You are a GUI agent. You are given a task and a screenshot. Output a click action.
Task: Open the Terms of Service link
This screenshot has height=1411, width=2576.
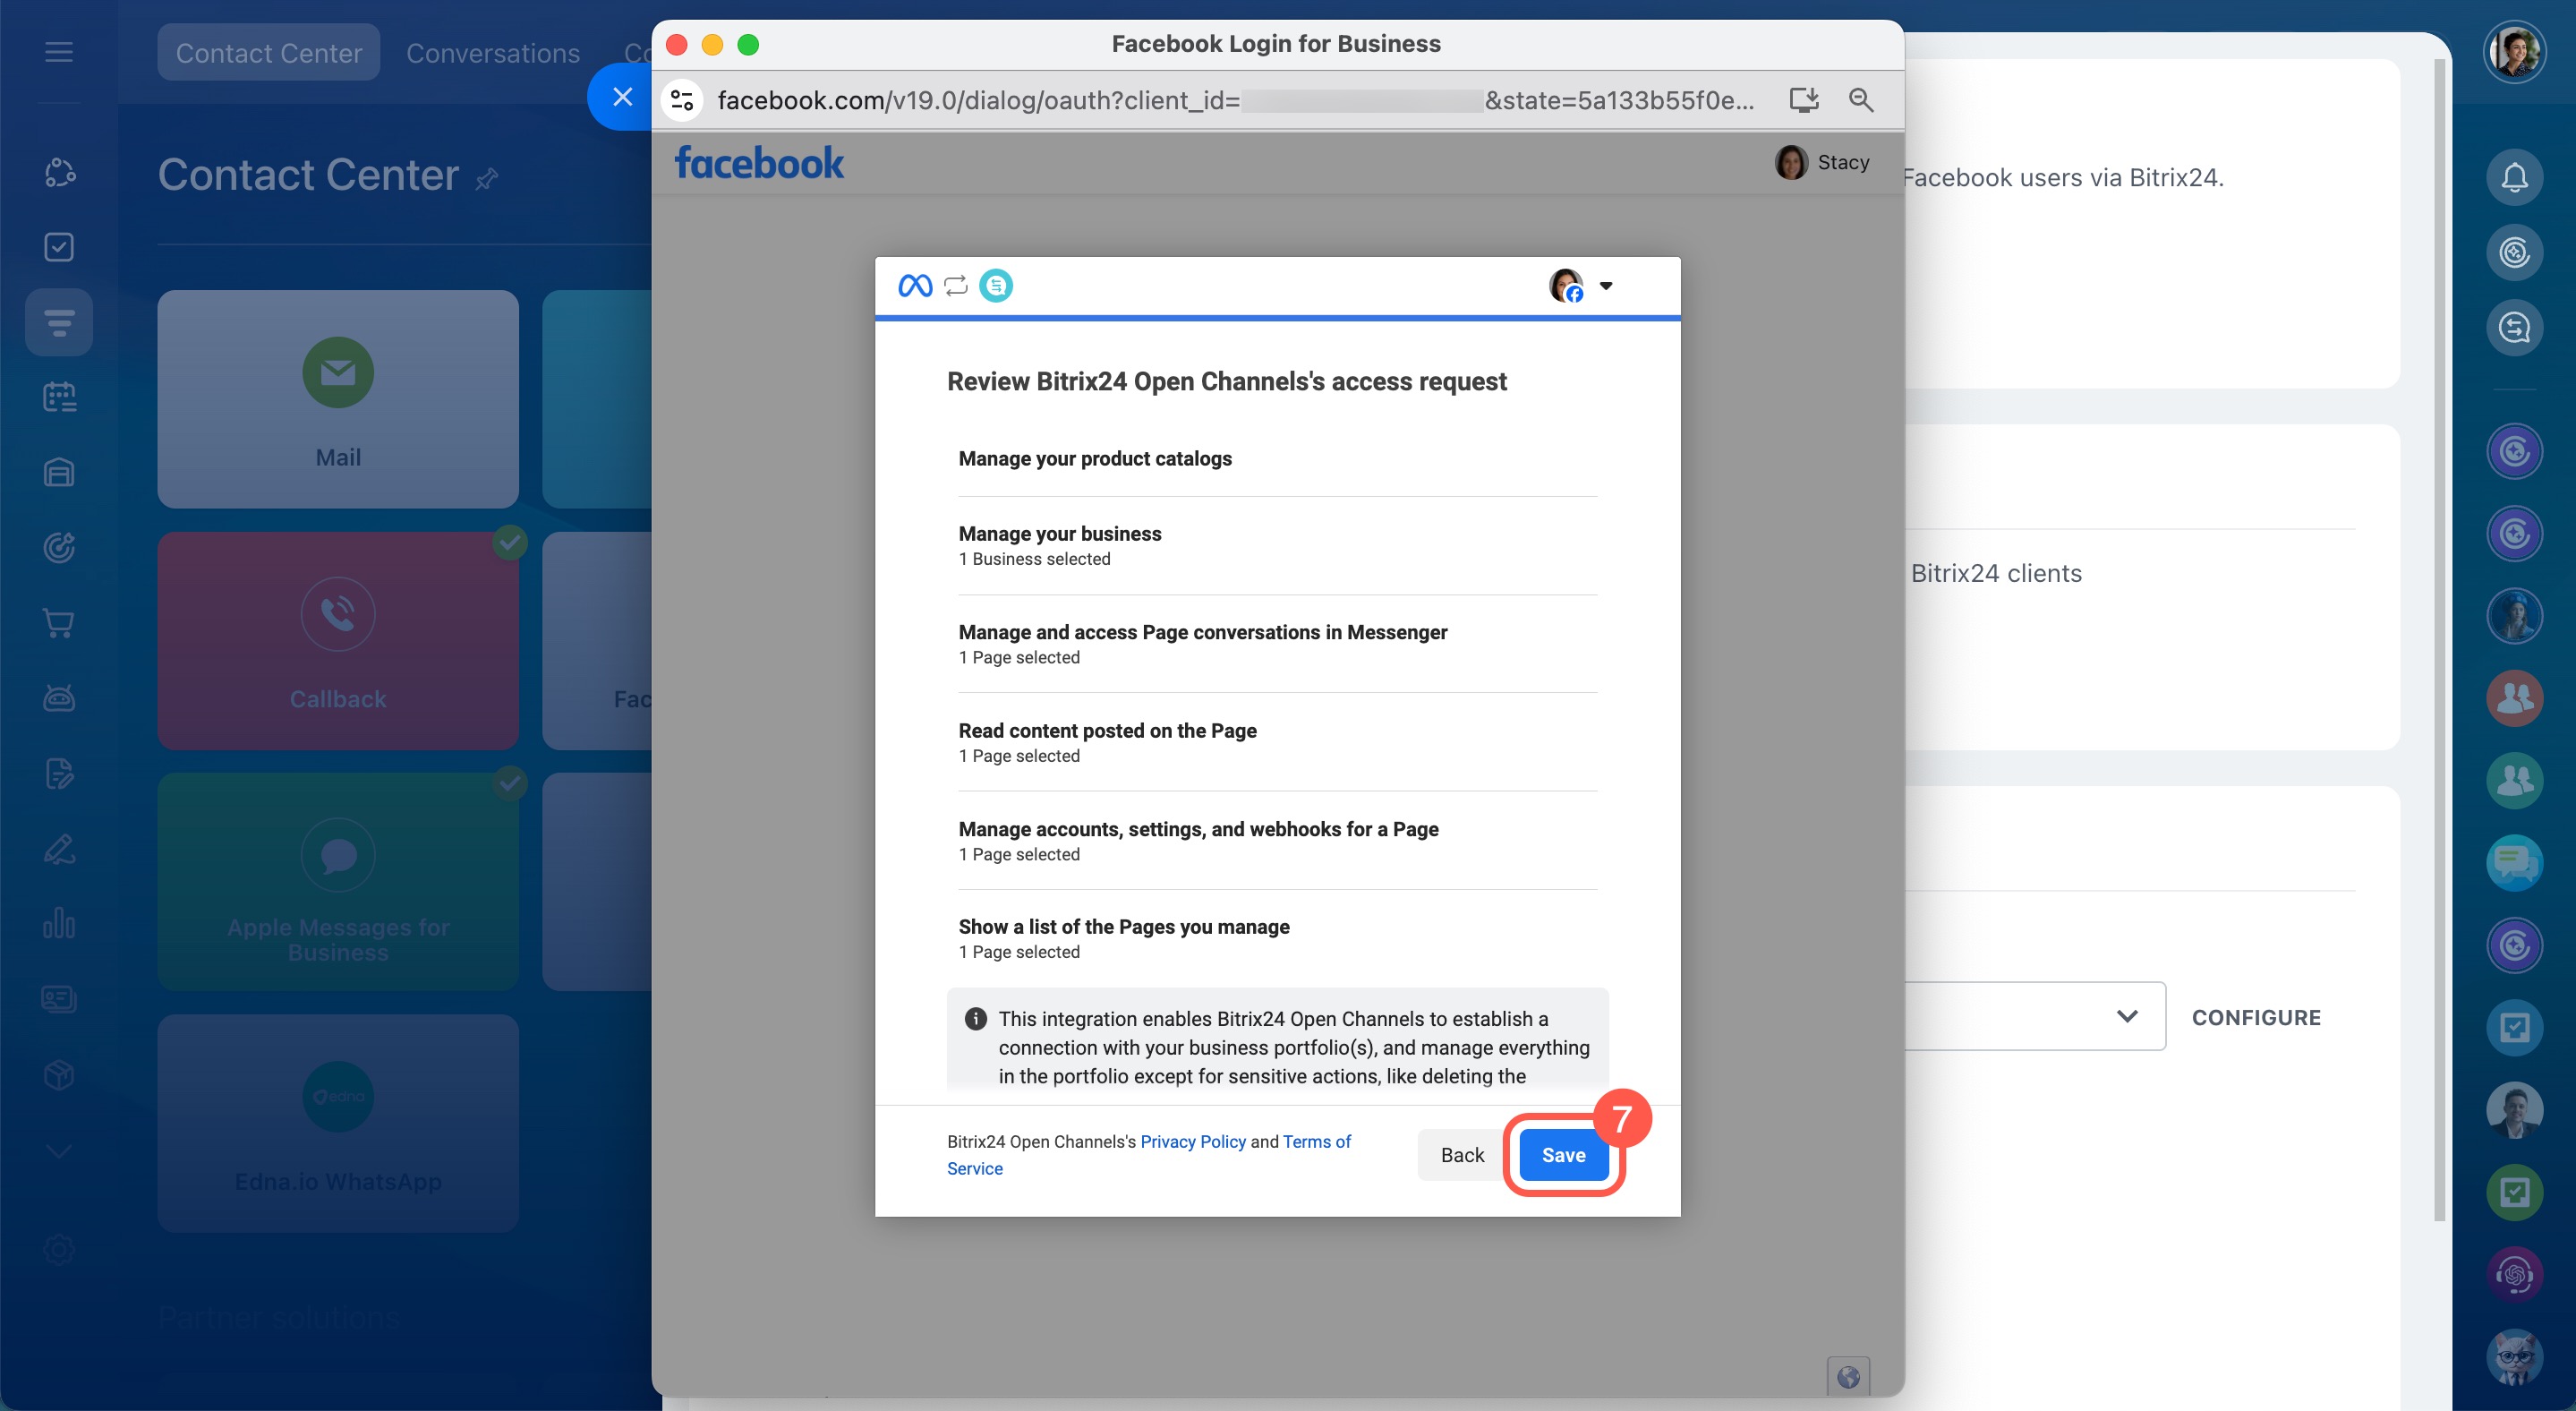(1316, 1141)
